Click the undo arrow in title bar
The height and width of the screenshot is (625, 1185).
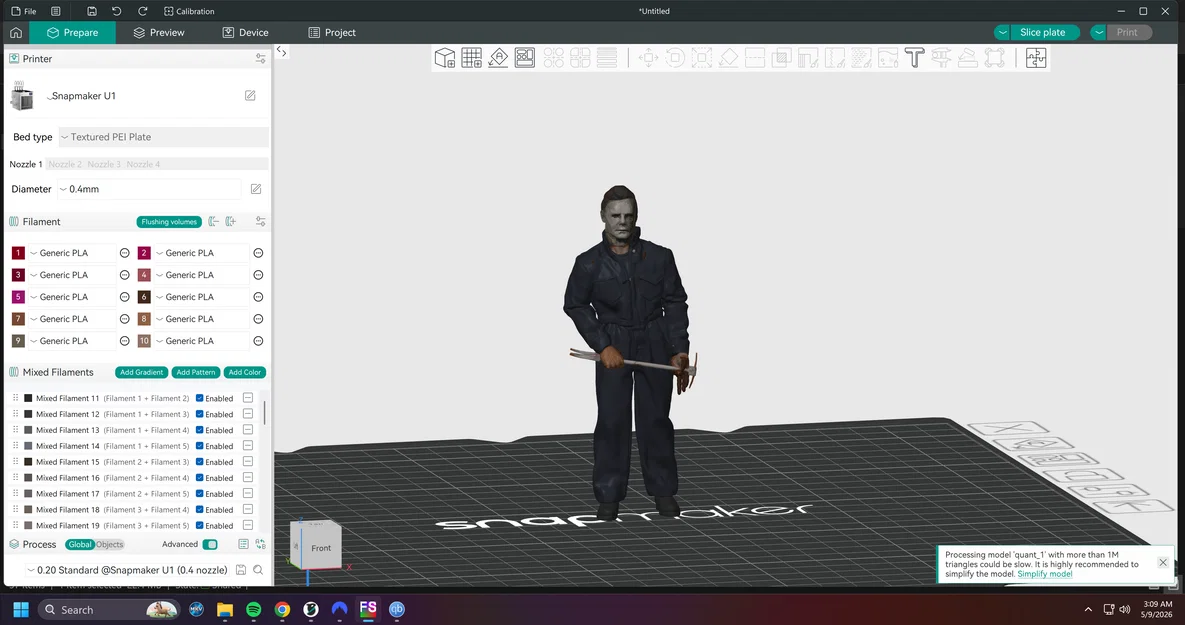[x=116, y=11]
